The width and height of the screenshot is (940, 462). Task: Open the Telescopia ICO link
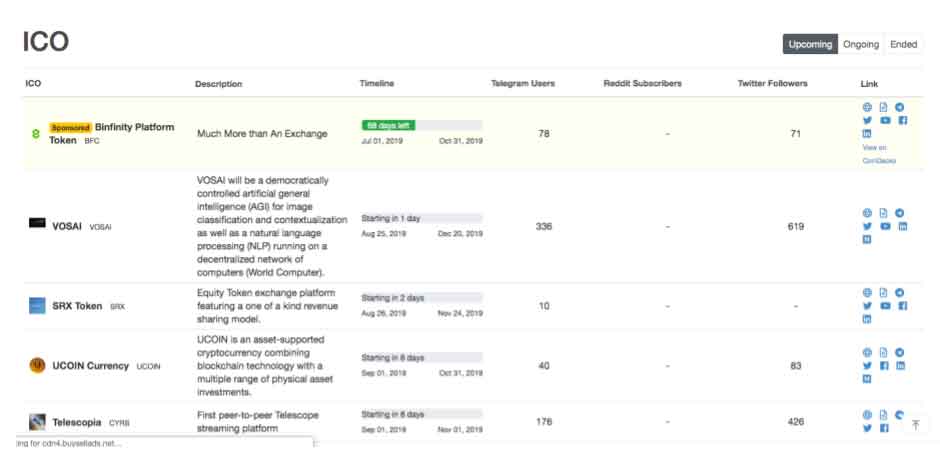77,422
